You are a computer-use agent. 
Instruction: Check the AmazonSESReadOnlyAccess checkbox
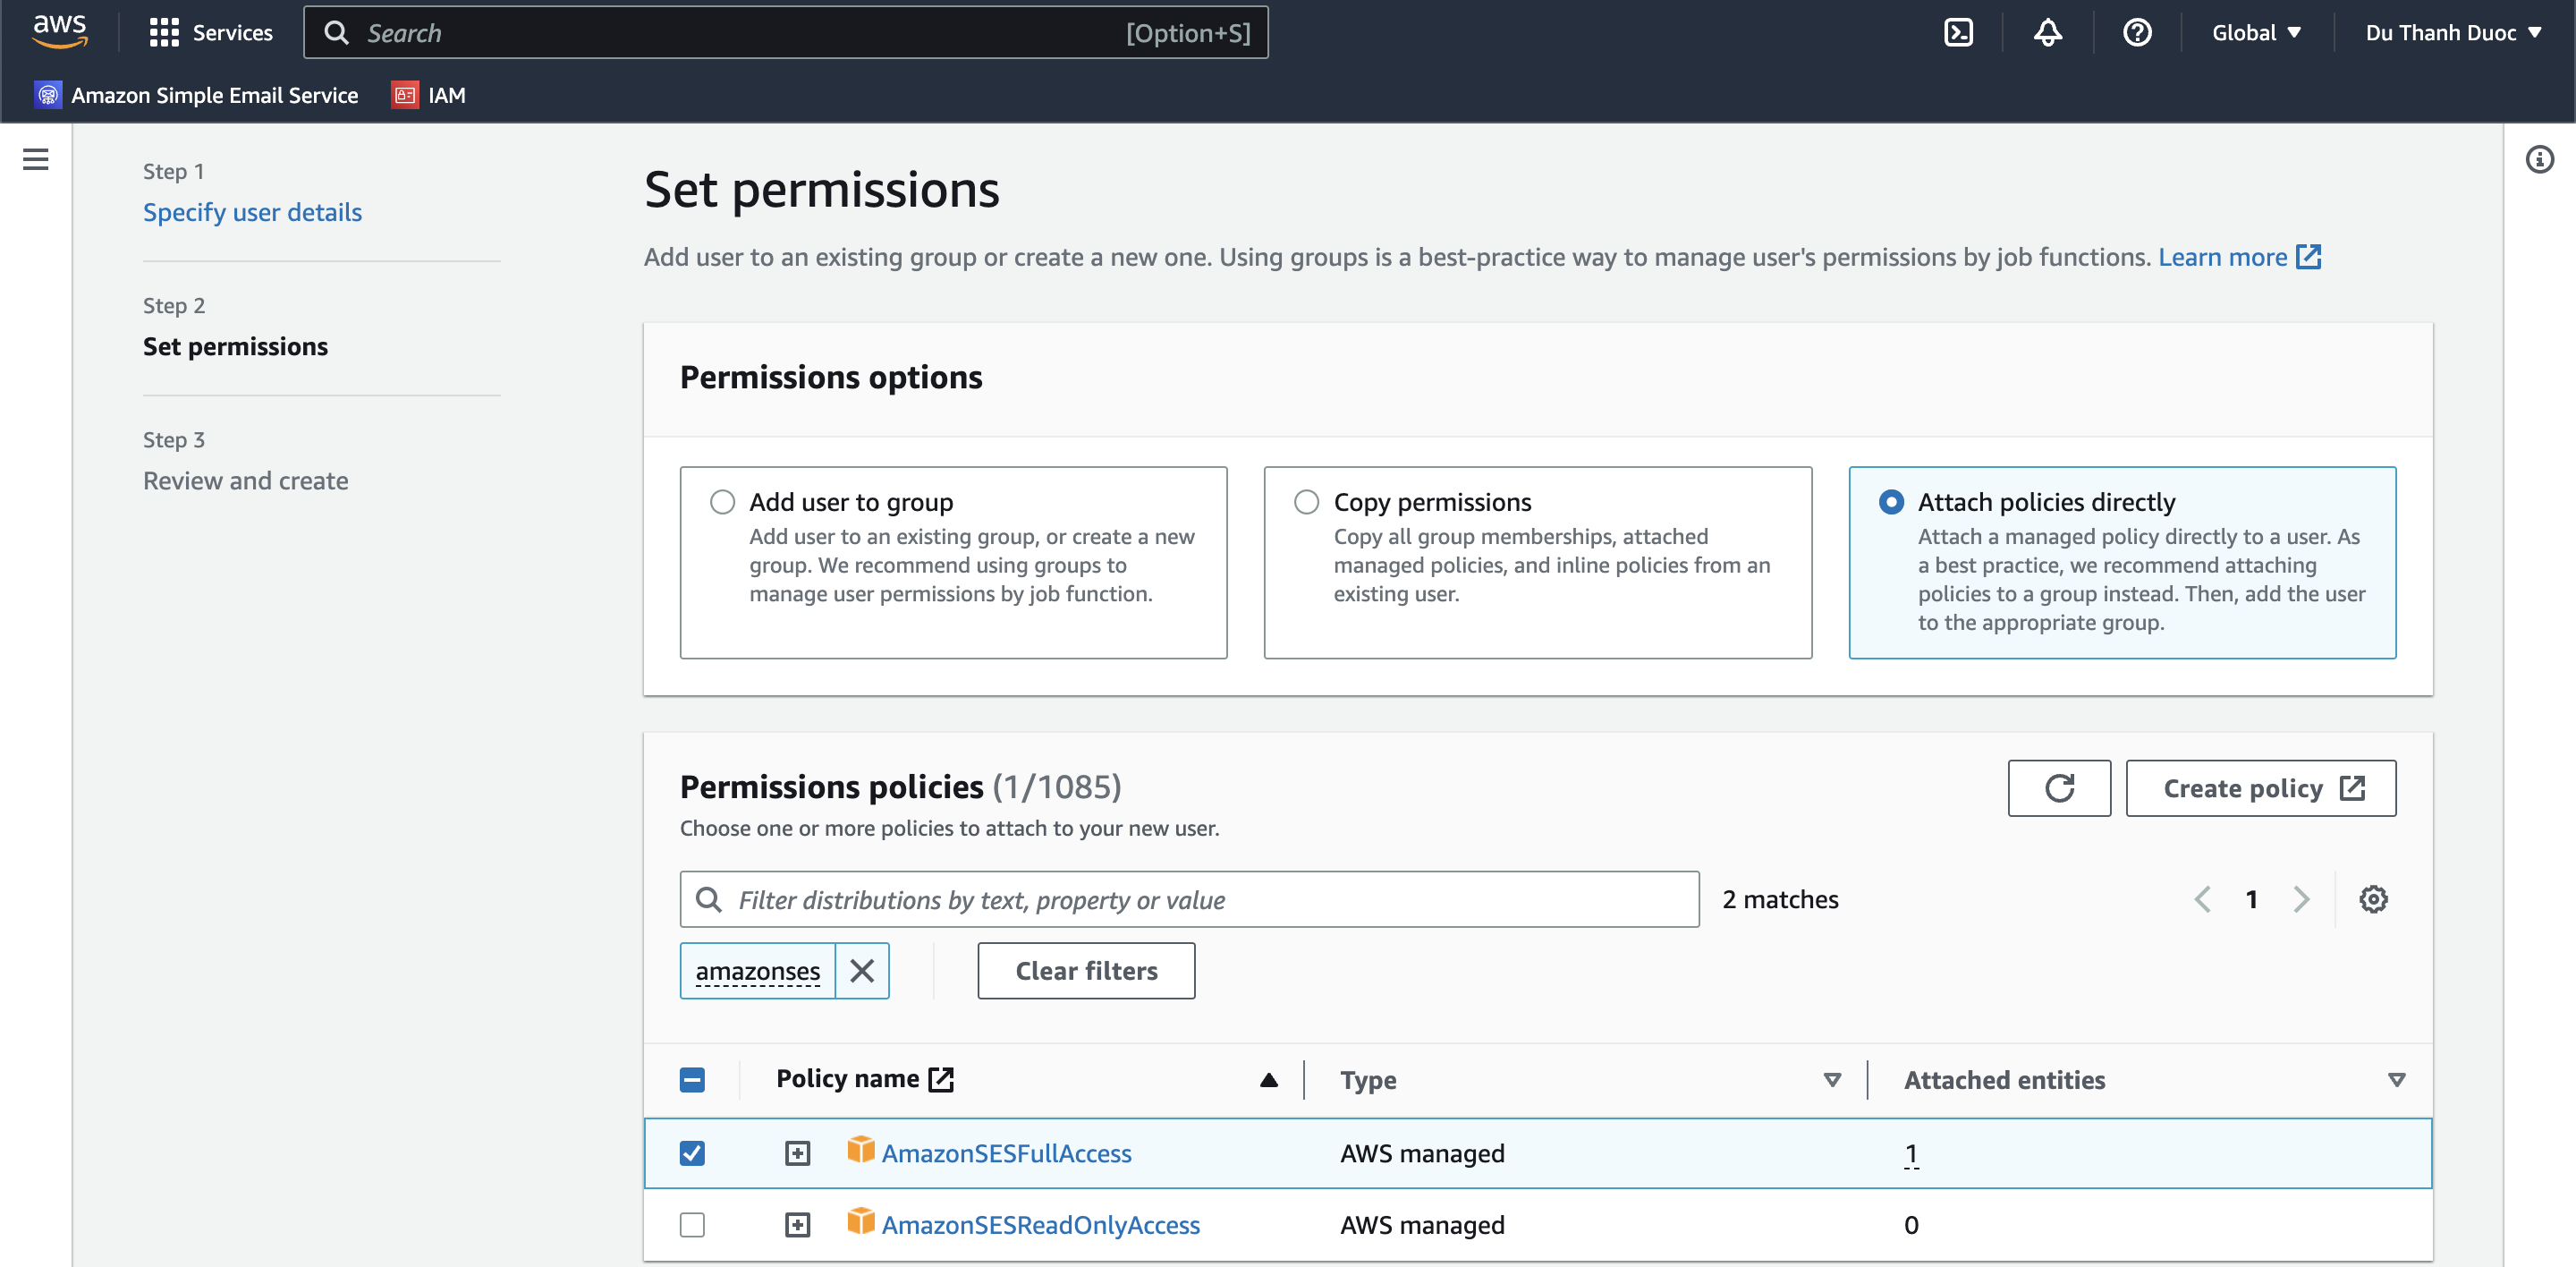(692, 1225)
